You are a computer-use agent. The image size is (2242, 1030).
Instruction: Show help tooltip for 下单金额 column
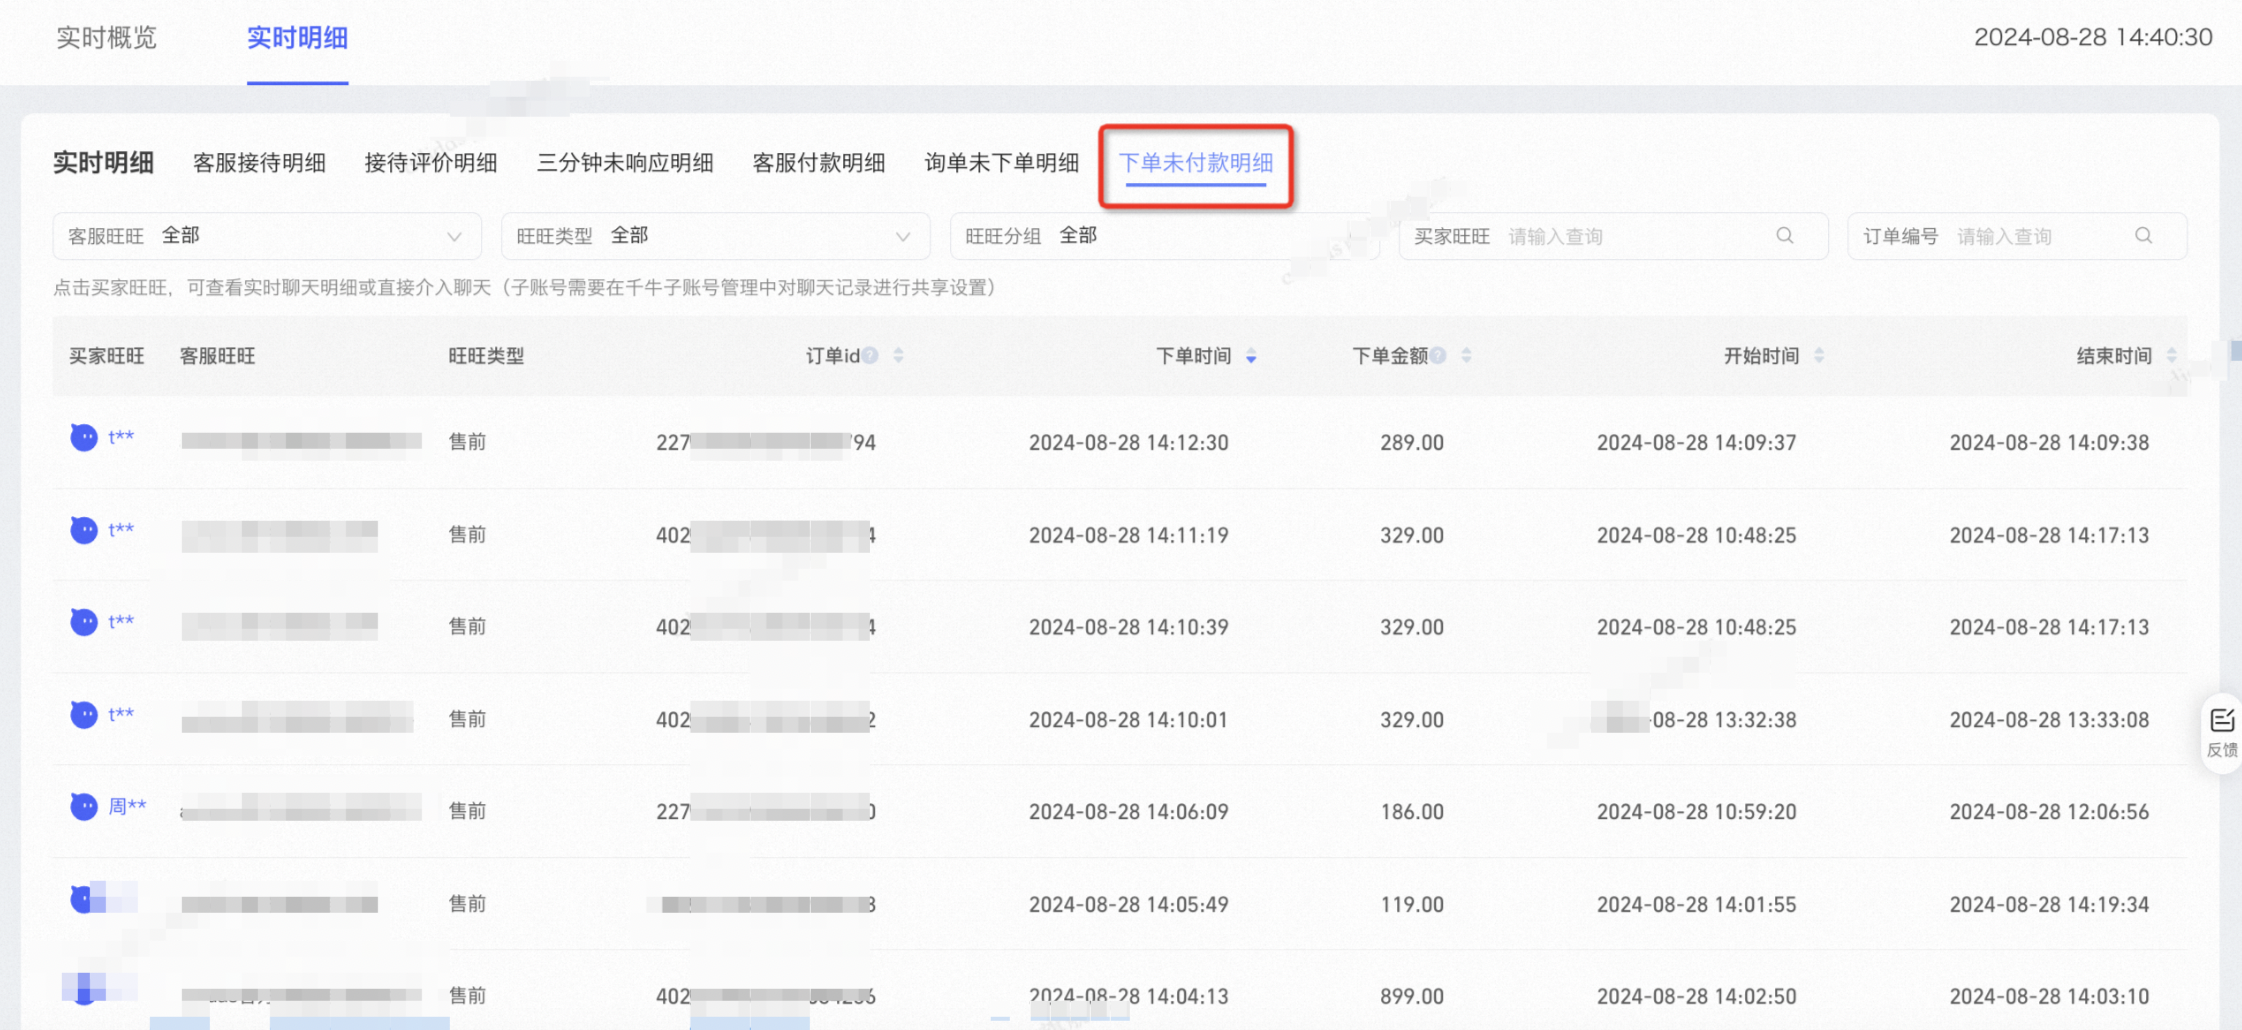click(1438, 356)
